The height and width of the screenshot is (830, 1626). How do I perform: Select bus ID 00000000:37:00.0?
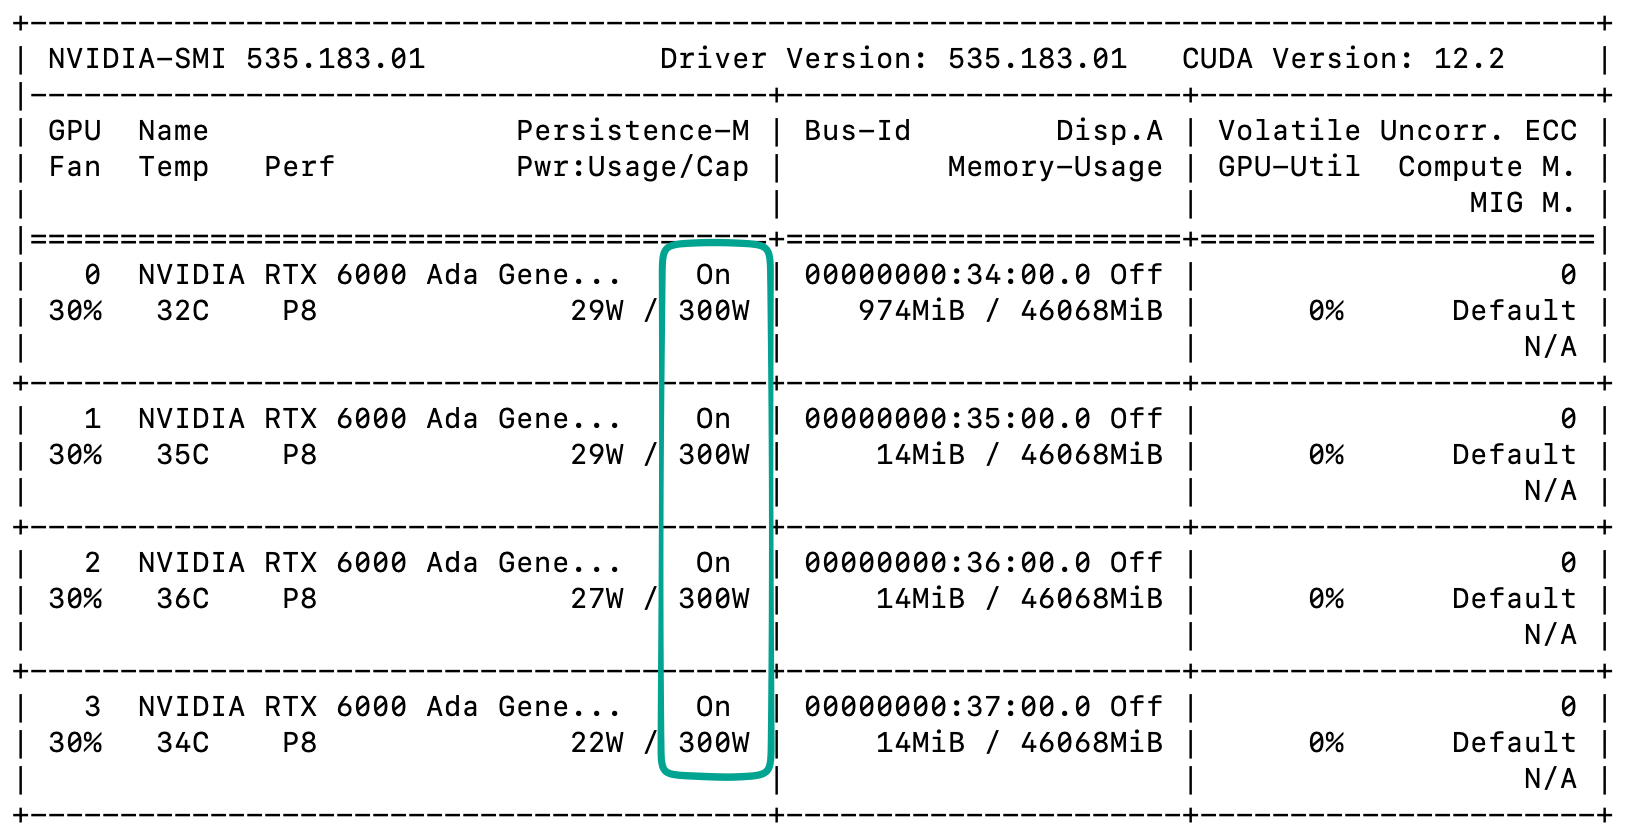point(947,707)
